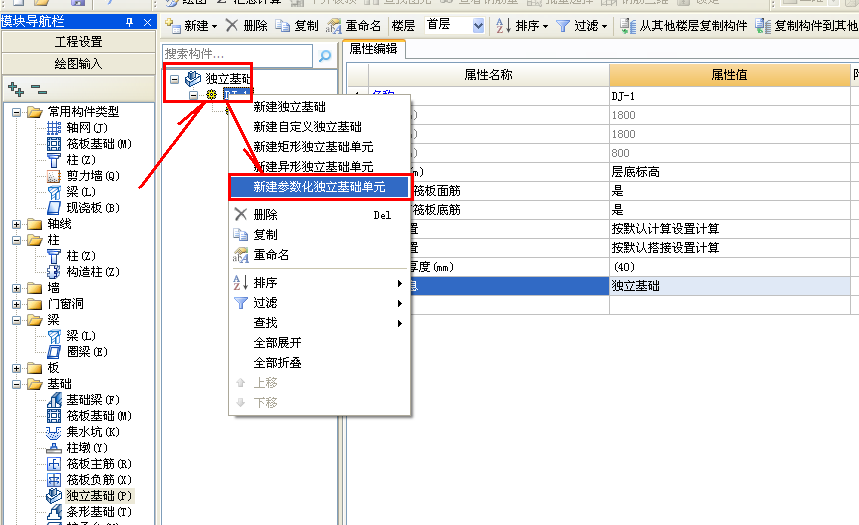The width and height of the screenshot is (859, 525).
Task: Select 现浇板(B) in the tree
Action: point(93,208)
